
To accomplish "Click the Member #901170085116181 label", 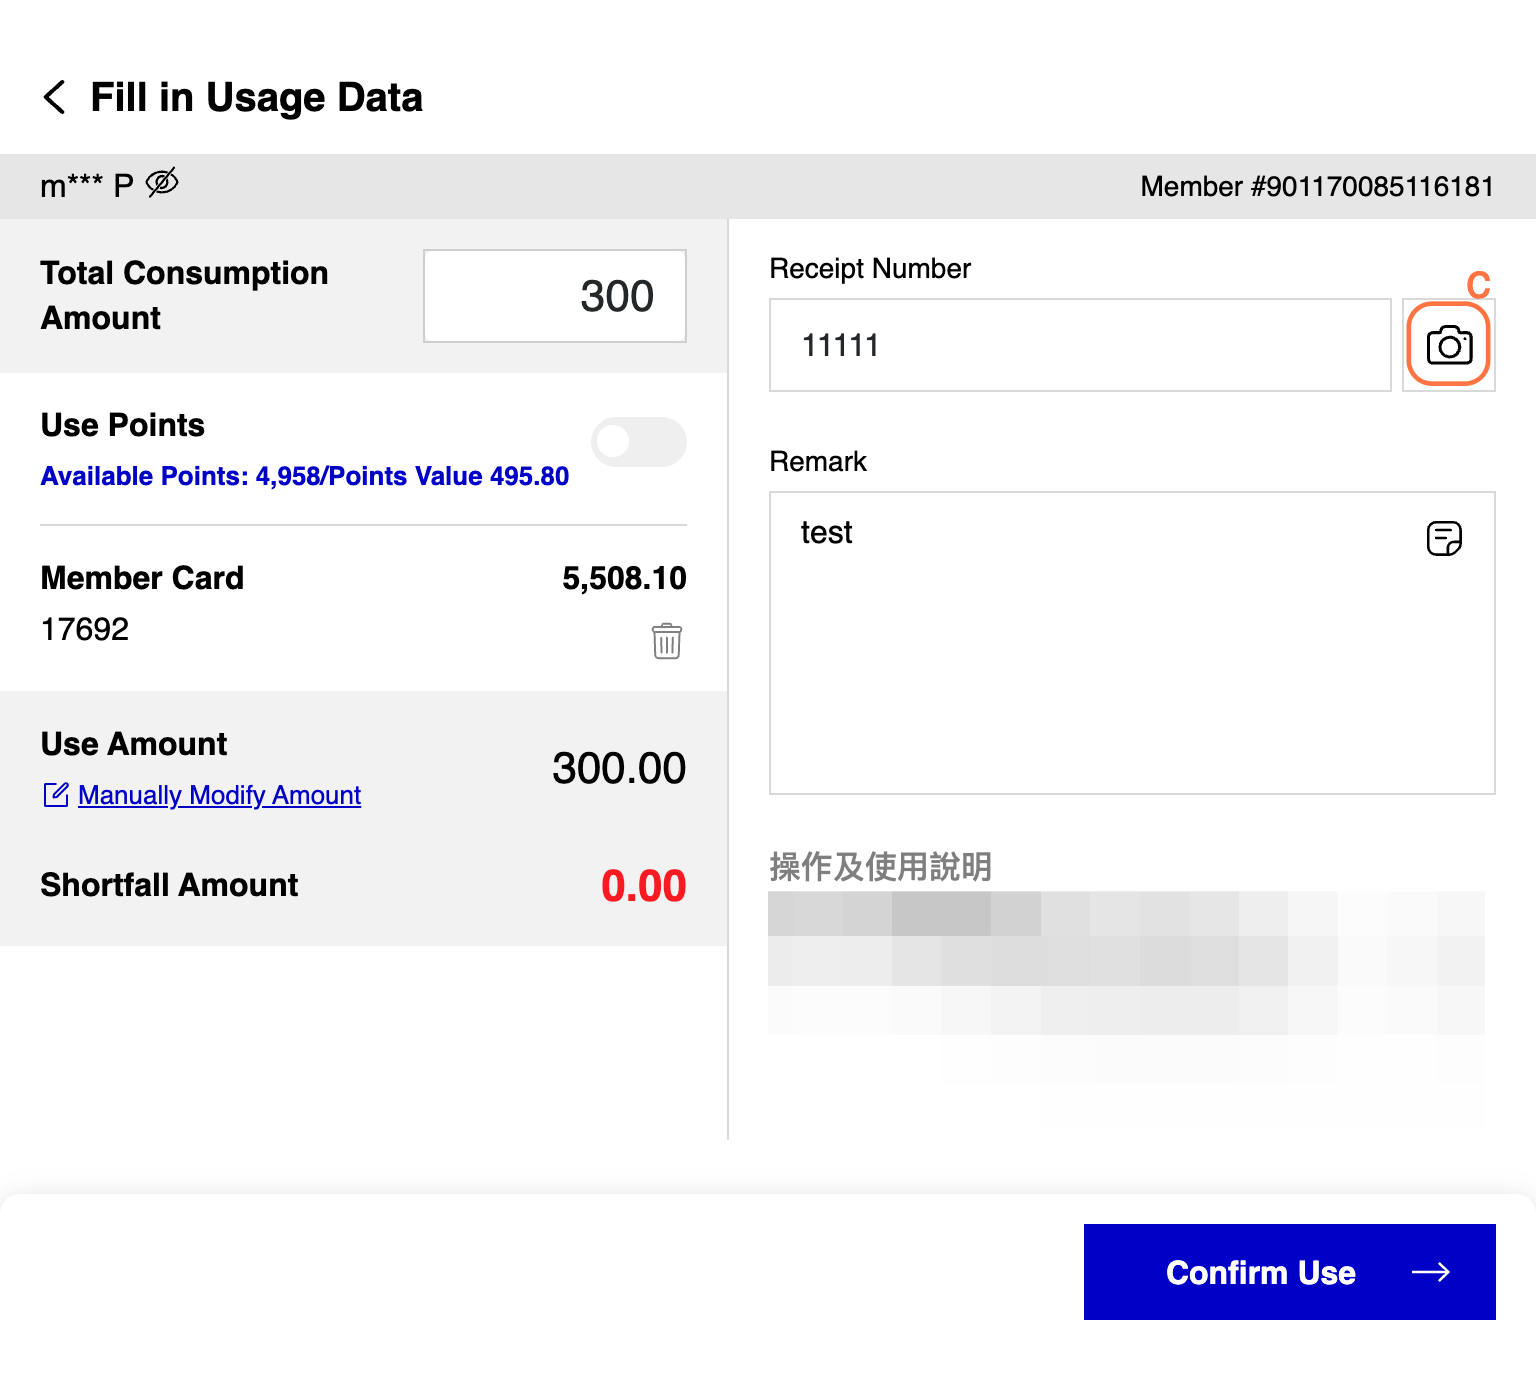I will point(1317,187).
